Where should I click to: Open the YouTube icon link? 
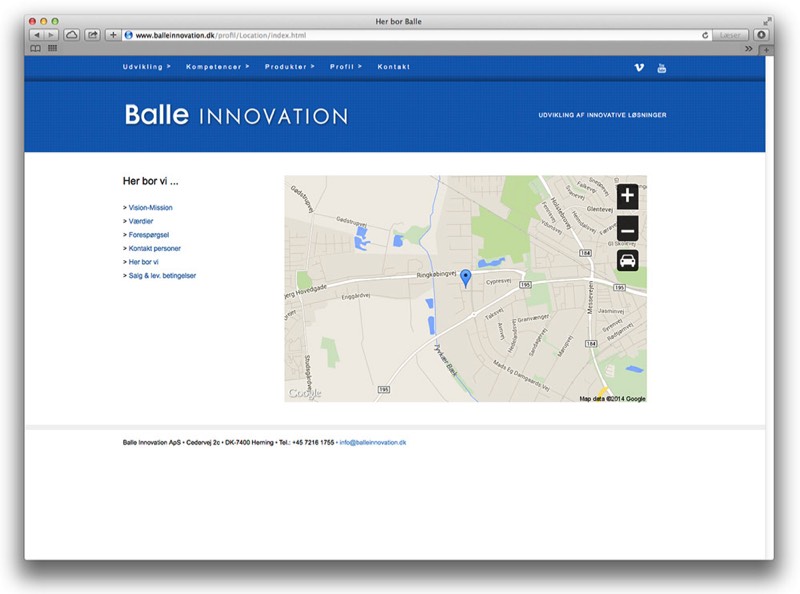662,68
